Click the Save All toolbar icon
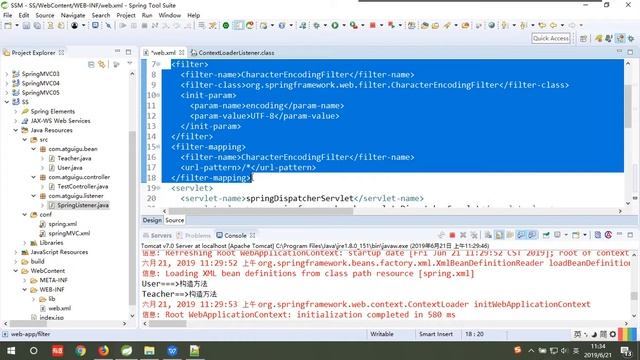The height and width of the screenshot is (360, 640). coord(37,25)
